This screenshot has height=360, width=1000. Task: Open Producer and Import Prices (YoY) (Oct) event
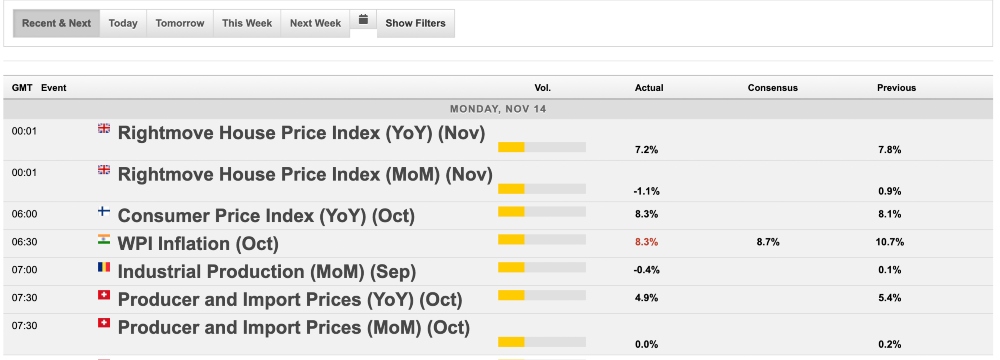pos(290,300)
